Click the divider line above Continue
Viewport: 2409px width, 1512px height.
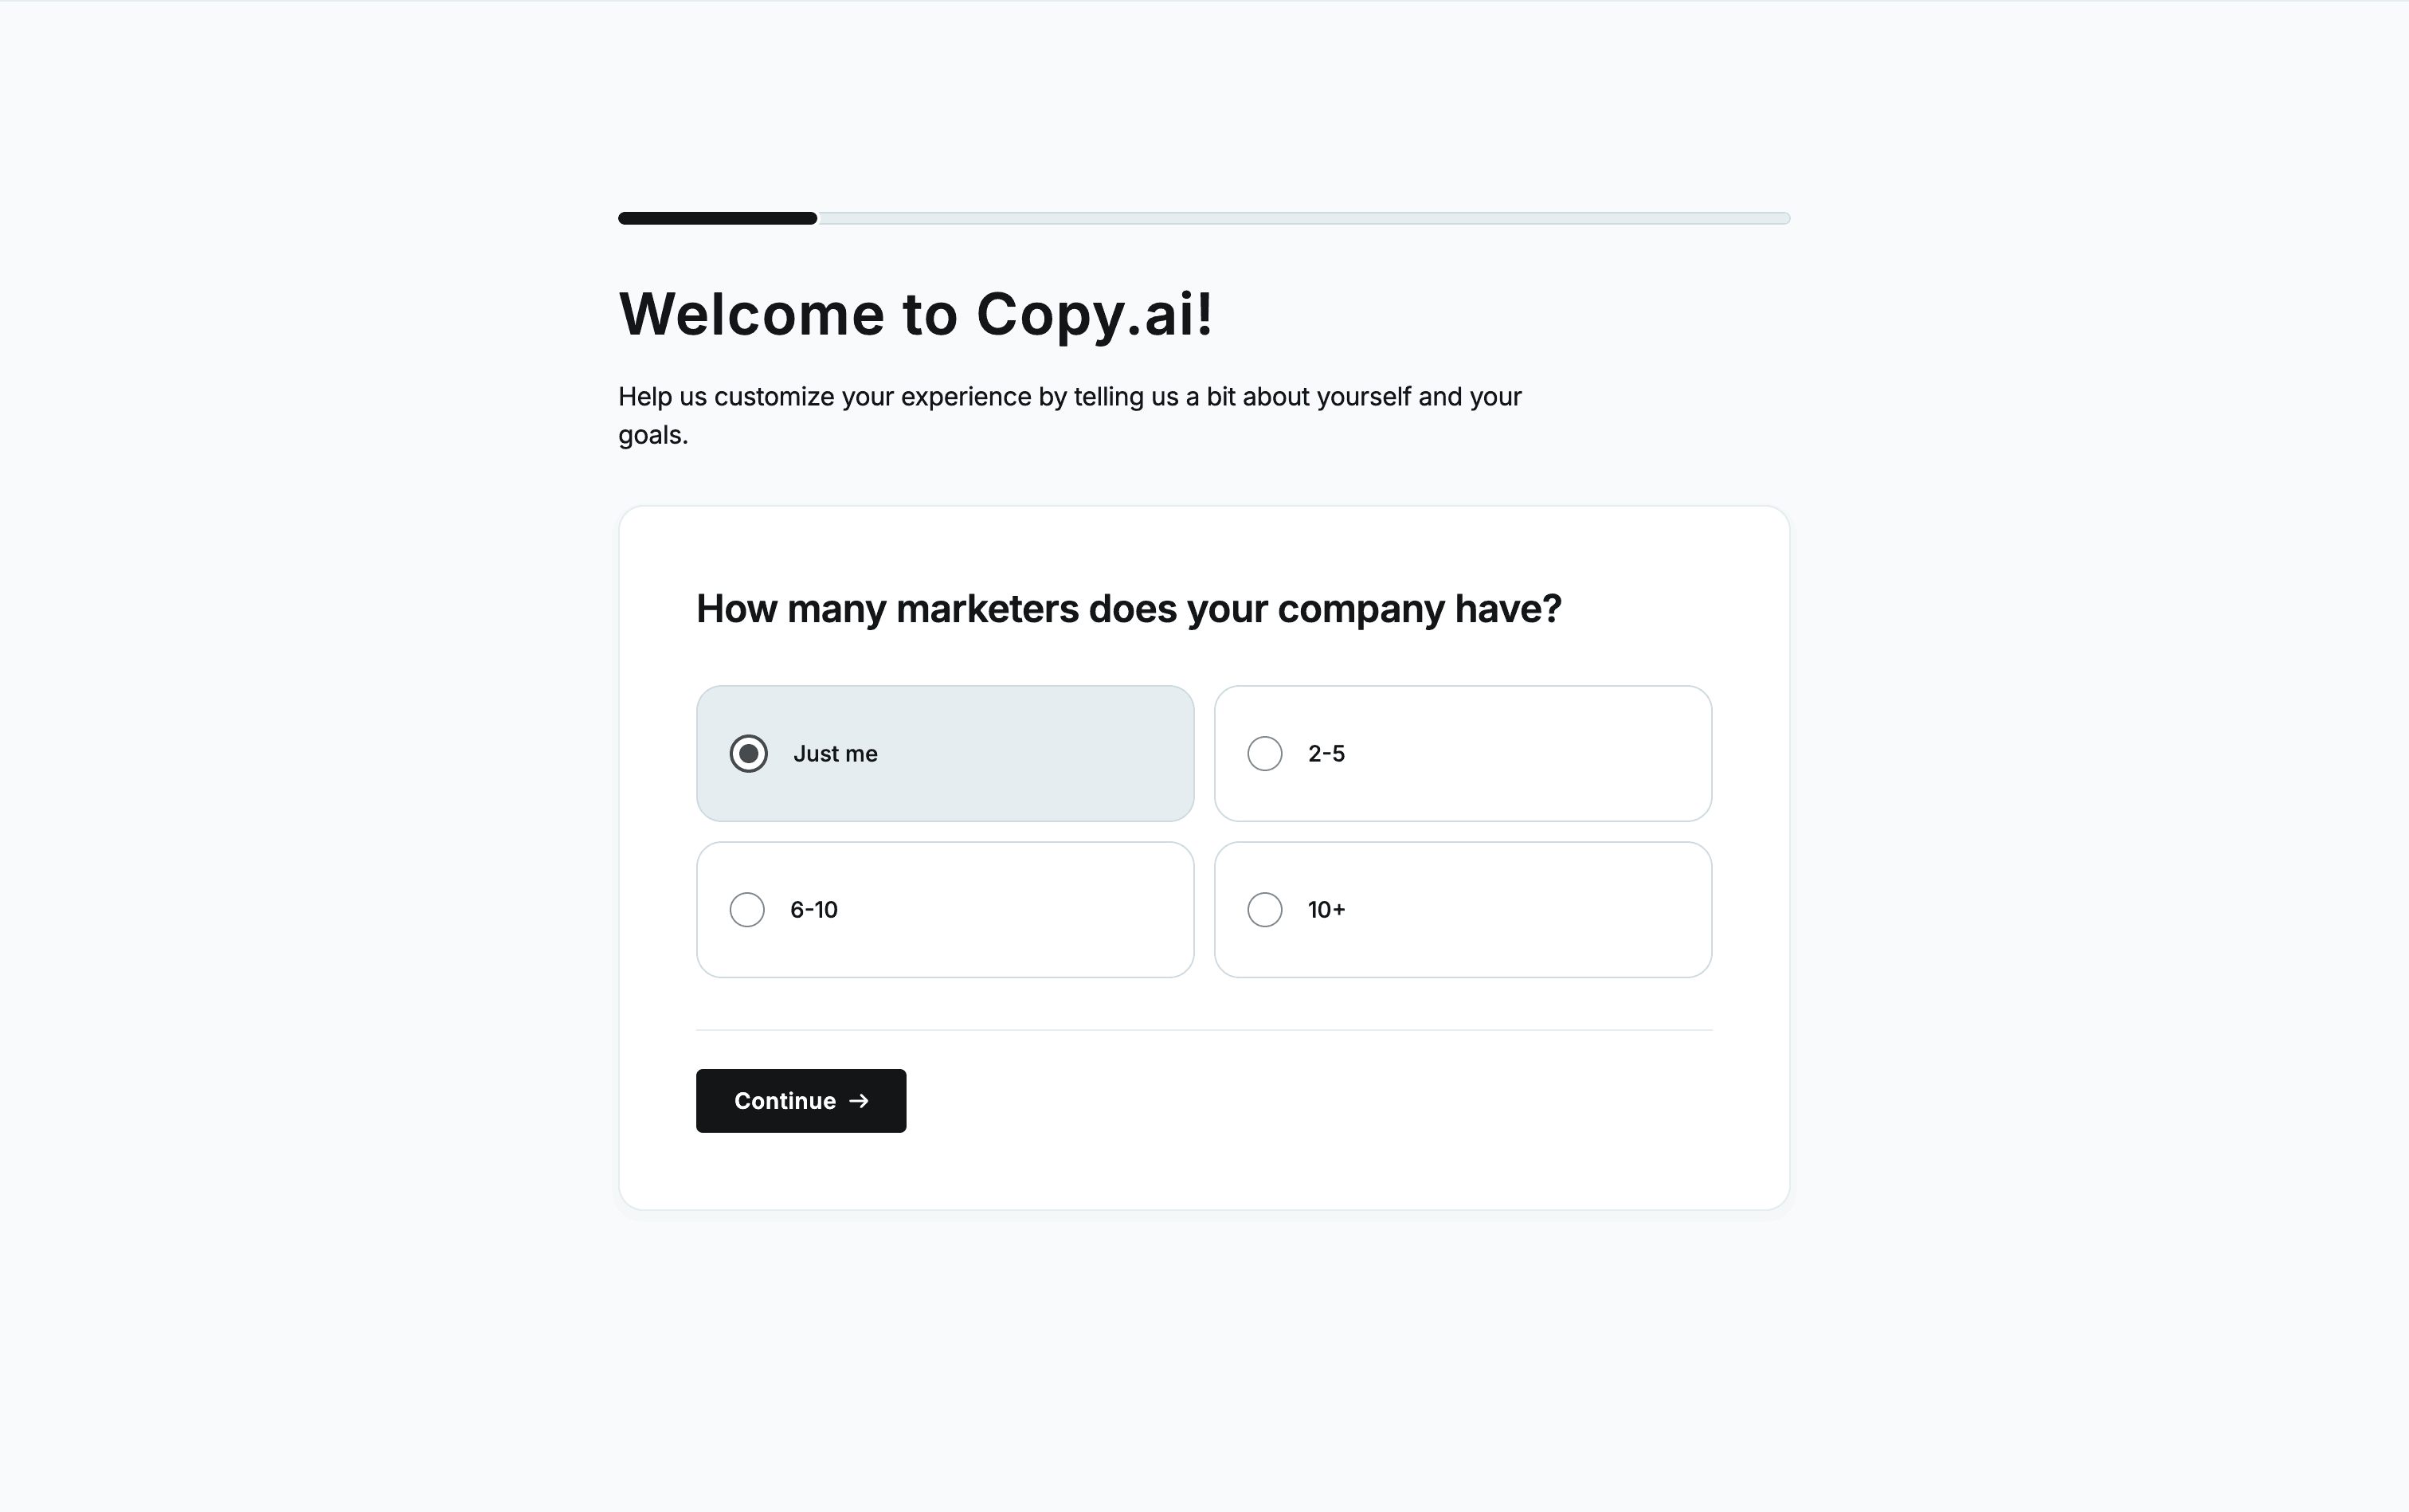click(1203, 1030)
